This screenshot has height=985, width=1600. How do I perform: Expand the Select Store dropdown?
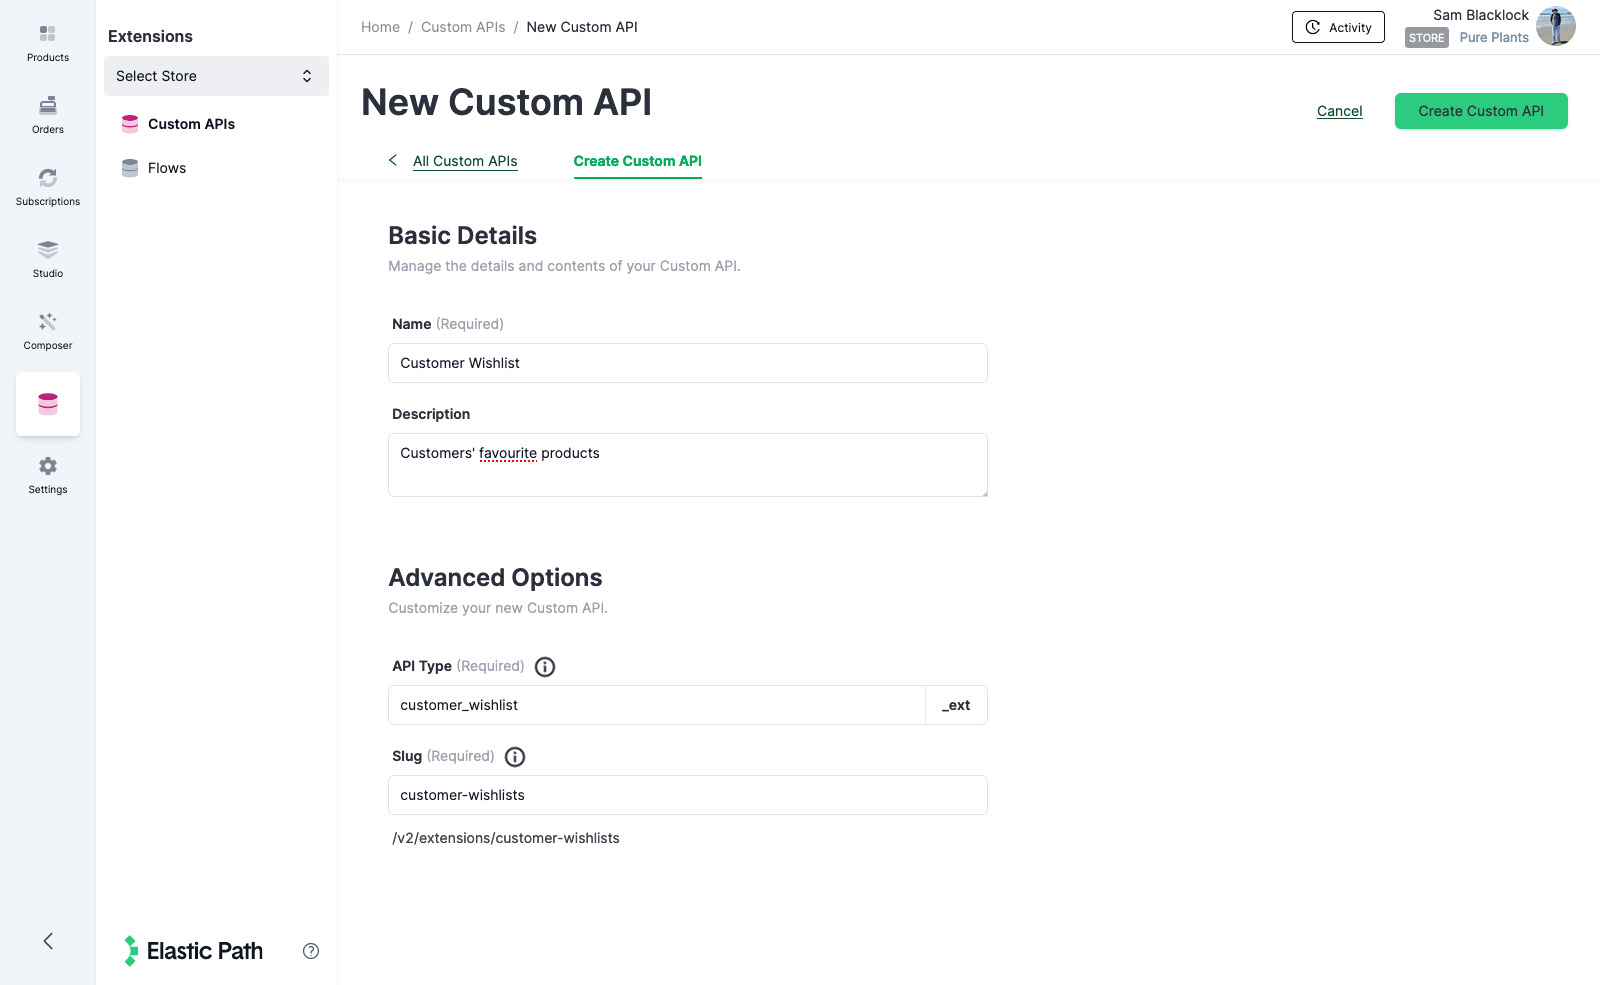(x=216, y=76)
